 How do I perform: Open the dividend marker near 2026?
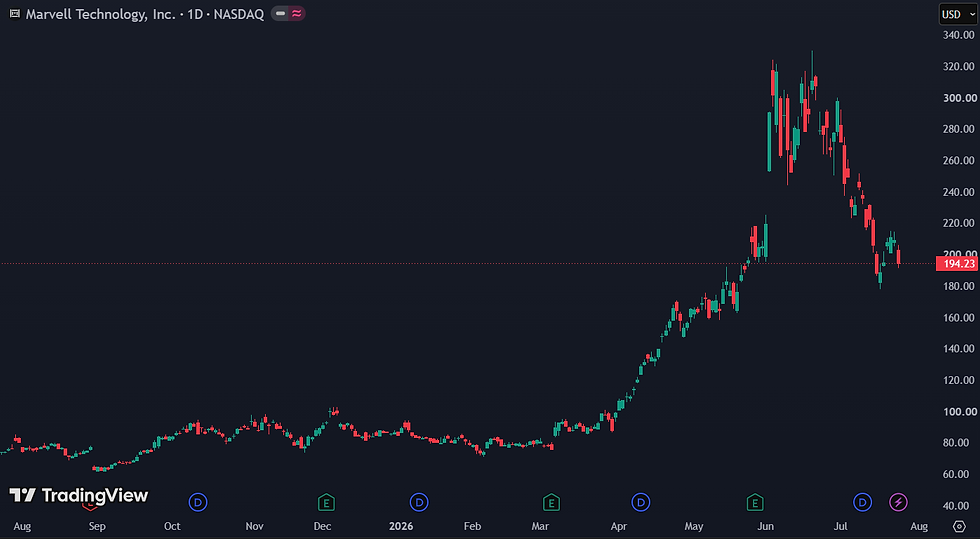[x=419, y=502]
